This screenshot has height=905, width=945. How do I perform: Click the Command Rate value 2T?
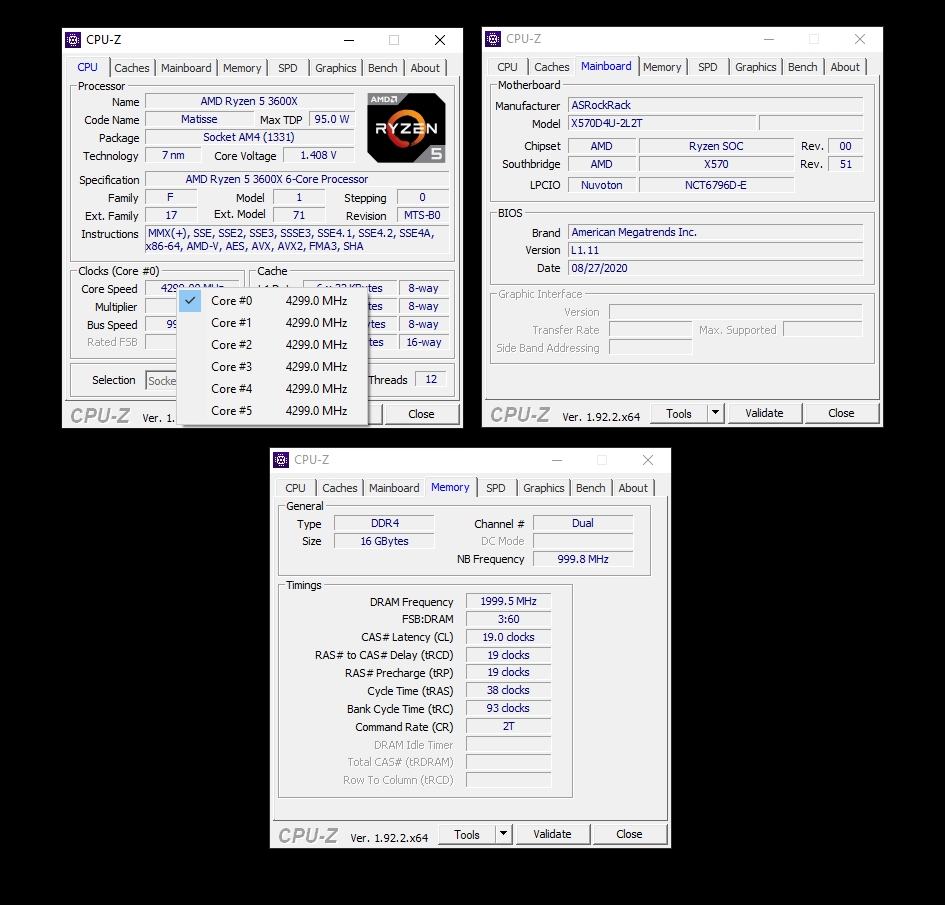click(509, 727)
